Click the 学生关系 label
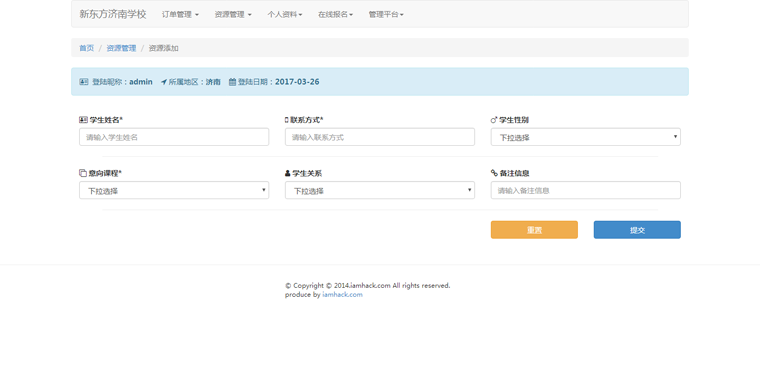 coord(307,173)
